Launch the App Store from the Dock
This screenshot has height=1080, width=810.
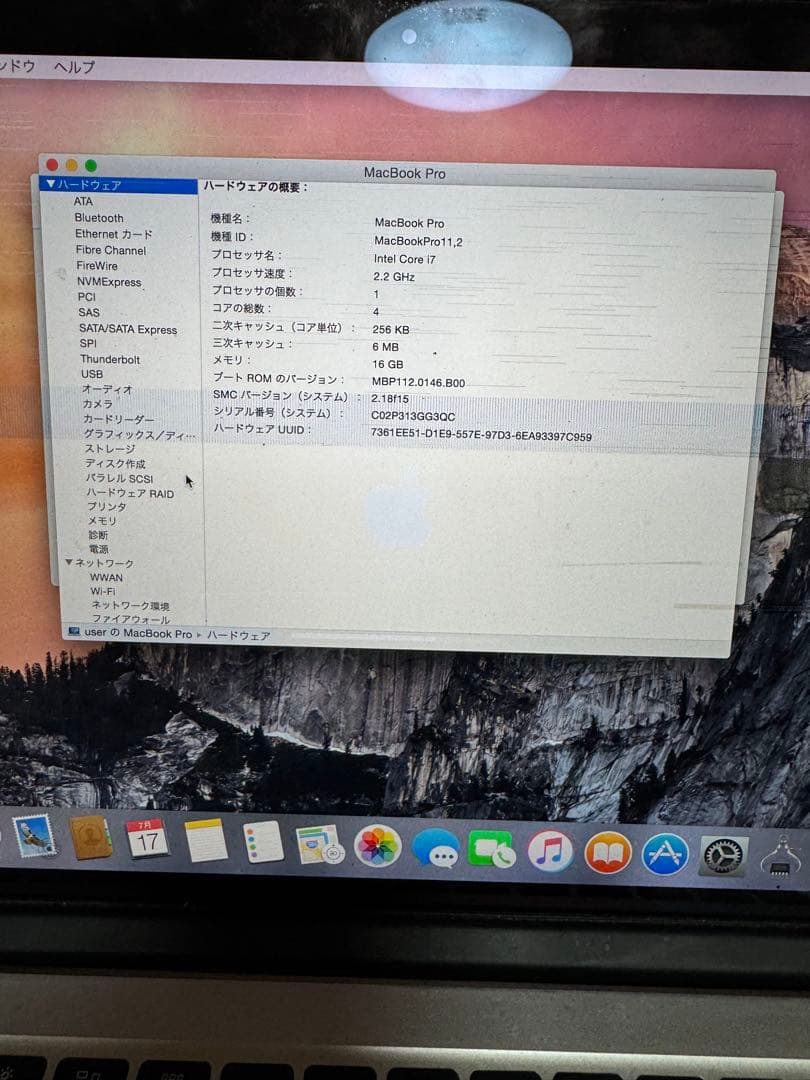coord(665,854)
